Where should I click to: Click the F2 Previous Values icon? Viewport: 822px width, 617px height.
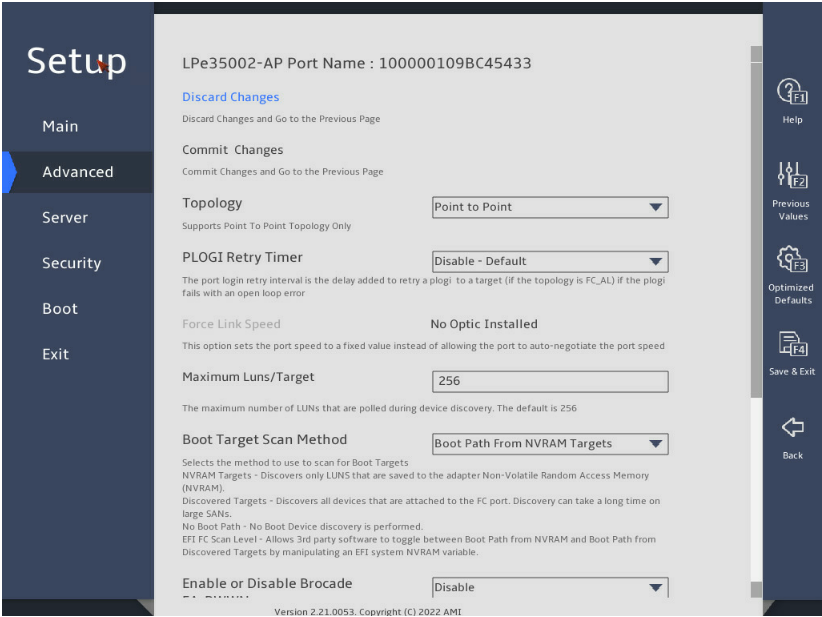(792, 175)
